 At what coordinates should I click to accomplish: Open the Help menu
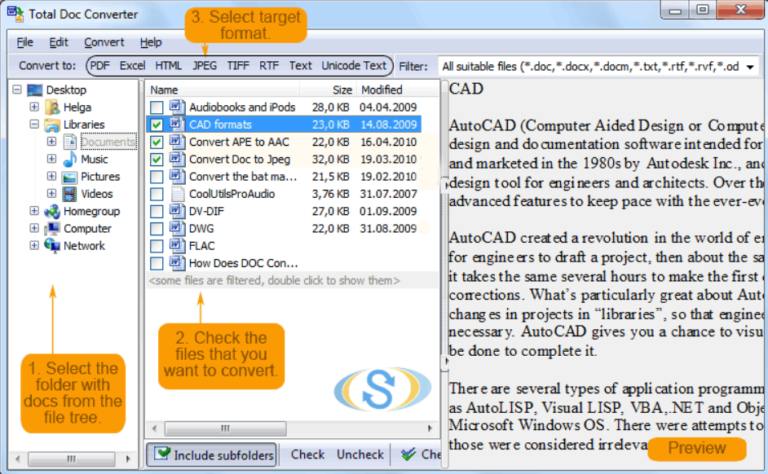coord(151,43)
